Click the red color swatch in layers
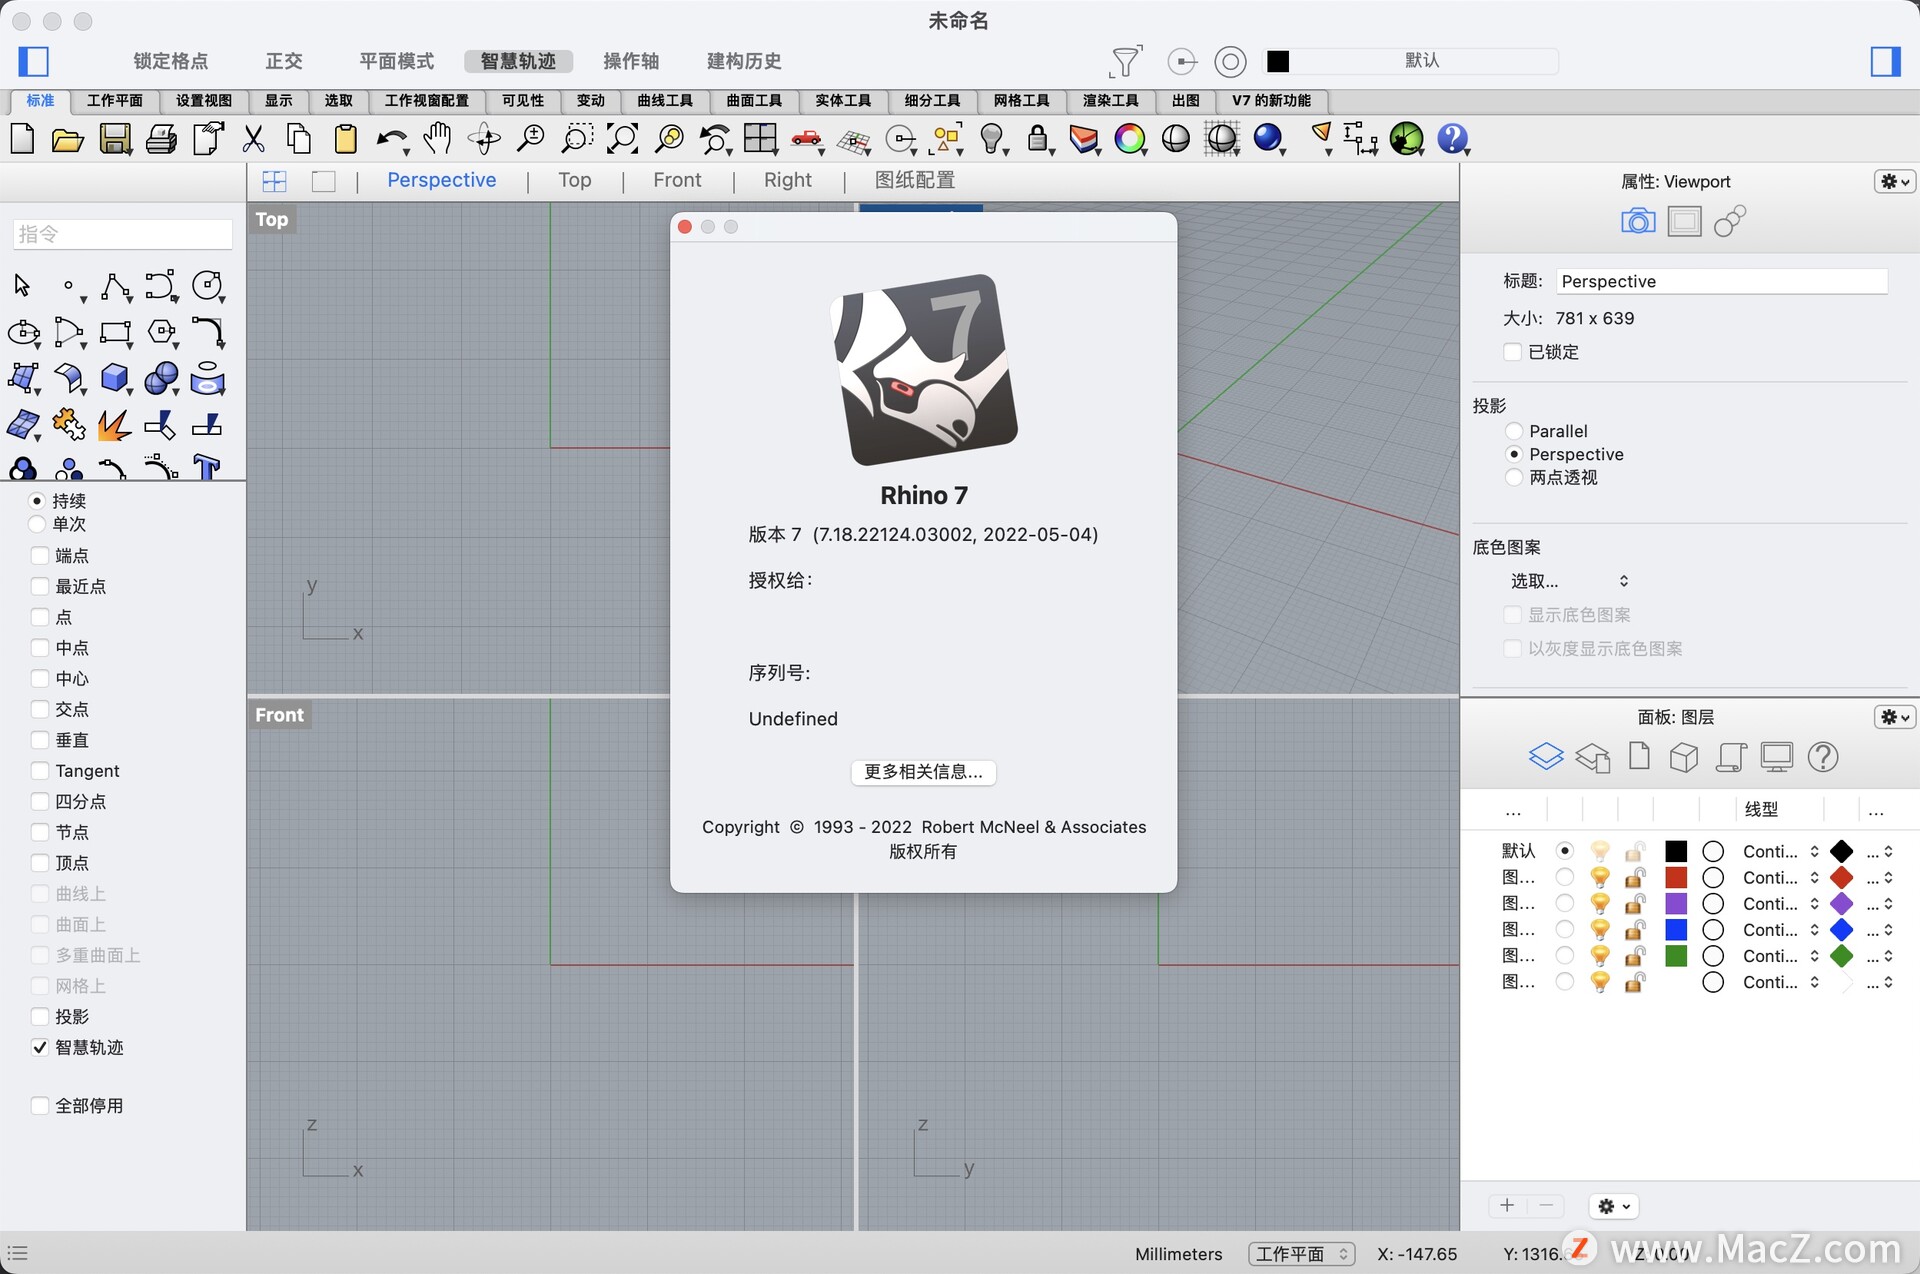Image resolution: width=1920 pixels, height=1274 pixels. coord(1676,878)
